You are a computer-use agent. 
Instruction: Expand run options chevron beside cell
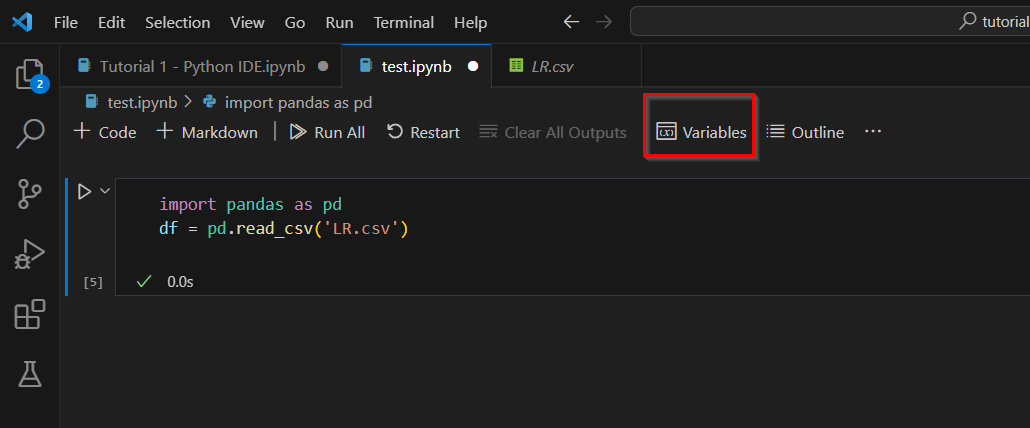point(104,191)
